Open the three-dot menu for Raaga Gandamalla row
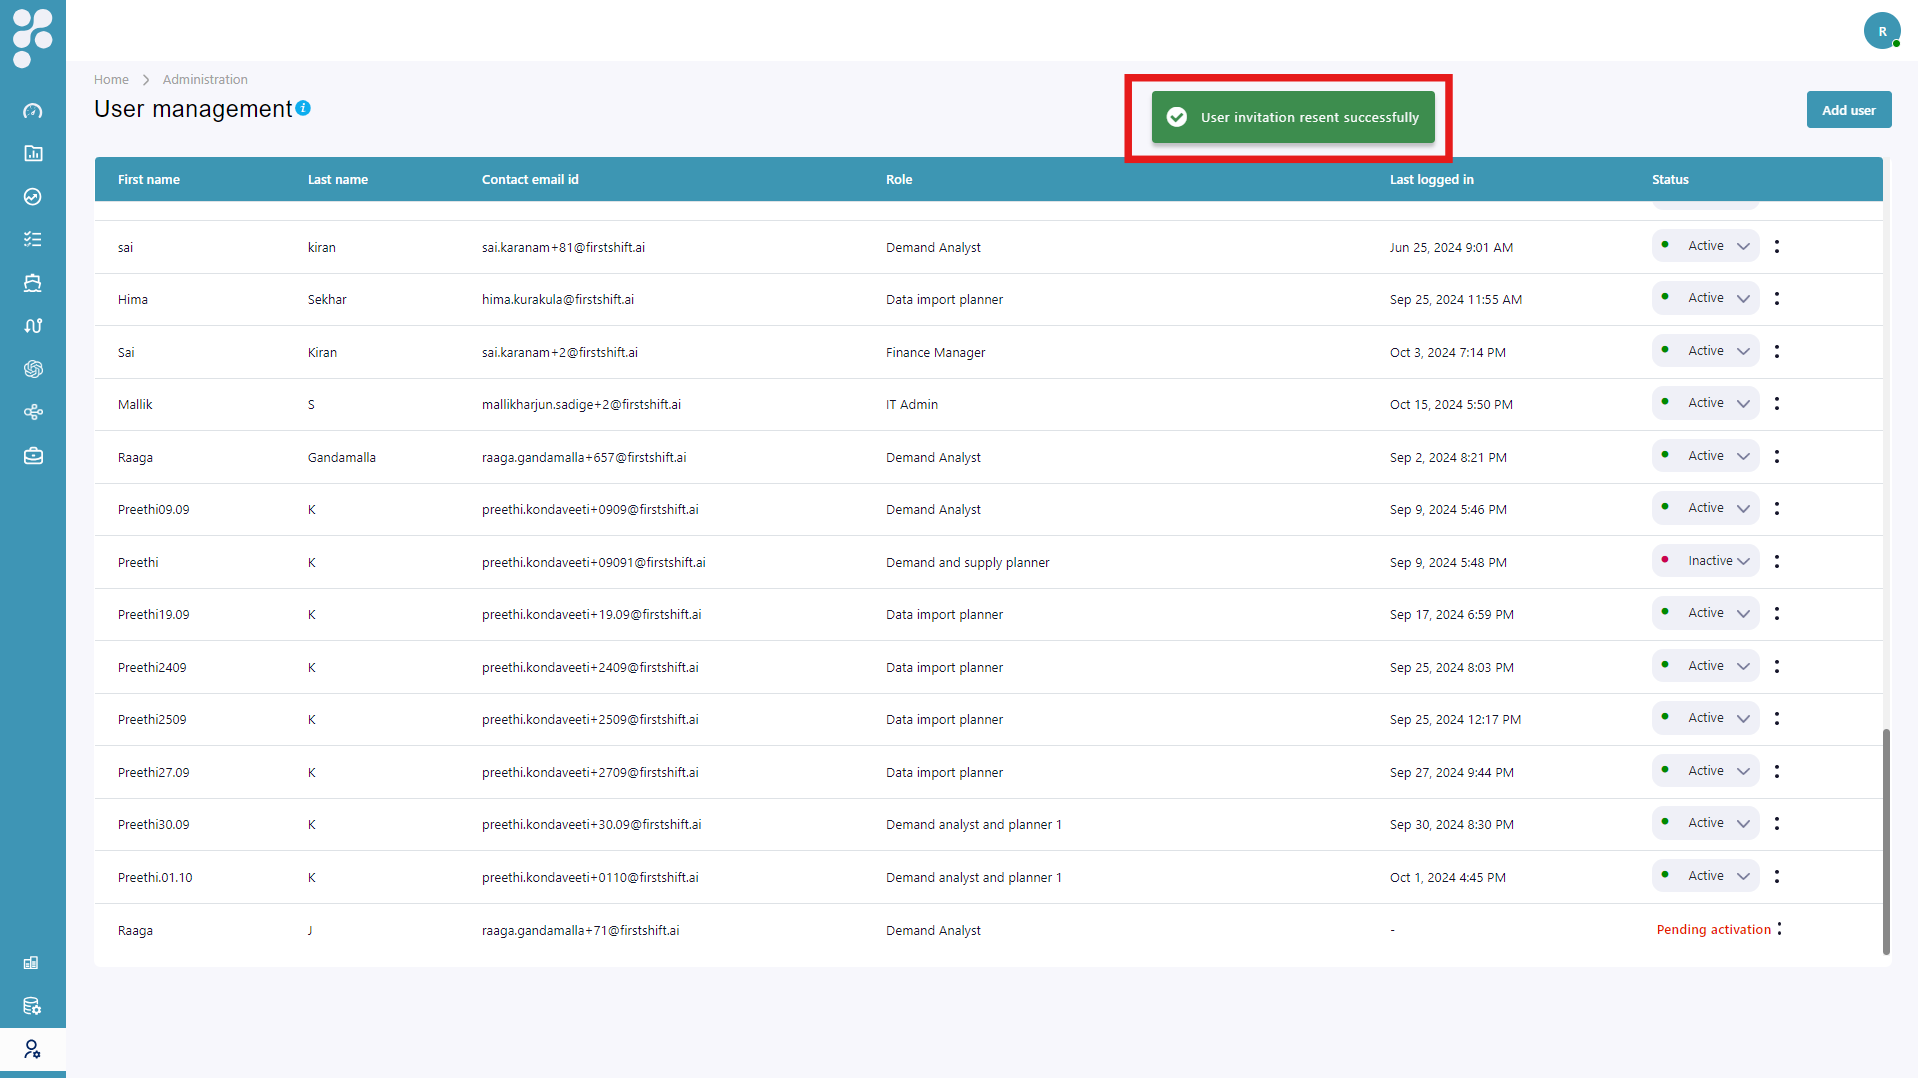 tap(1777, 456)
